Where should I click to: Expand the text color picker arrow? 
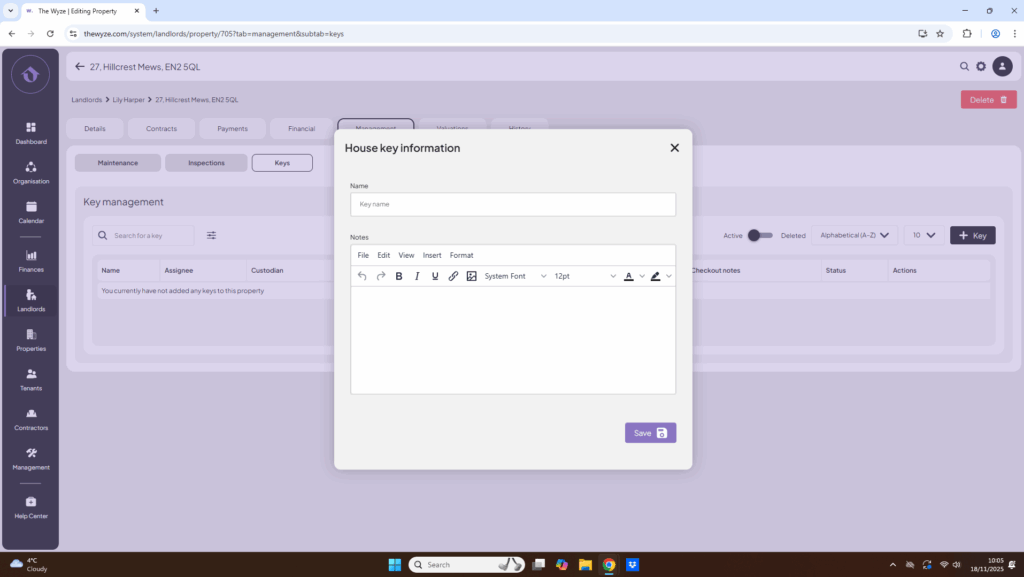(x=642, y=276)
